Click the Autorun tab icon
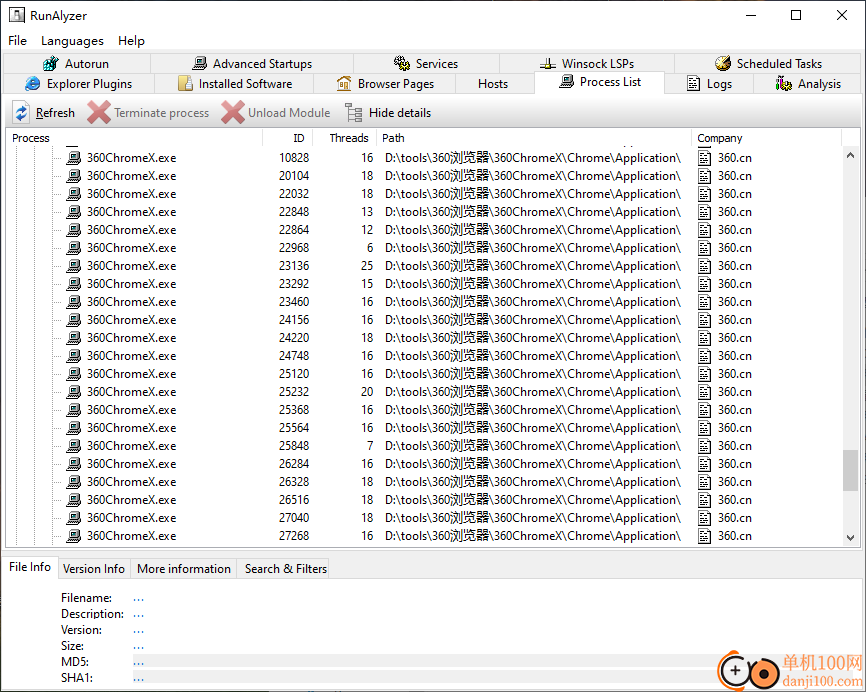 tap(51, 64)
